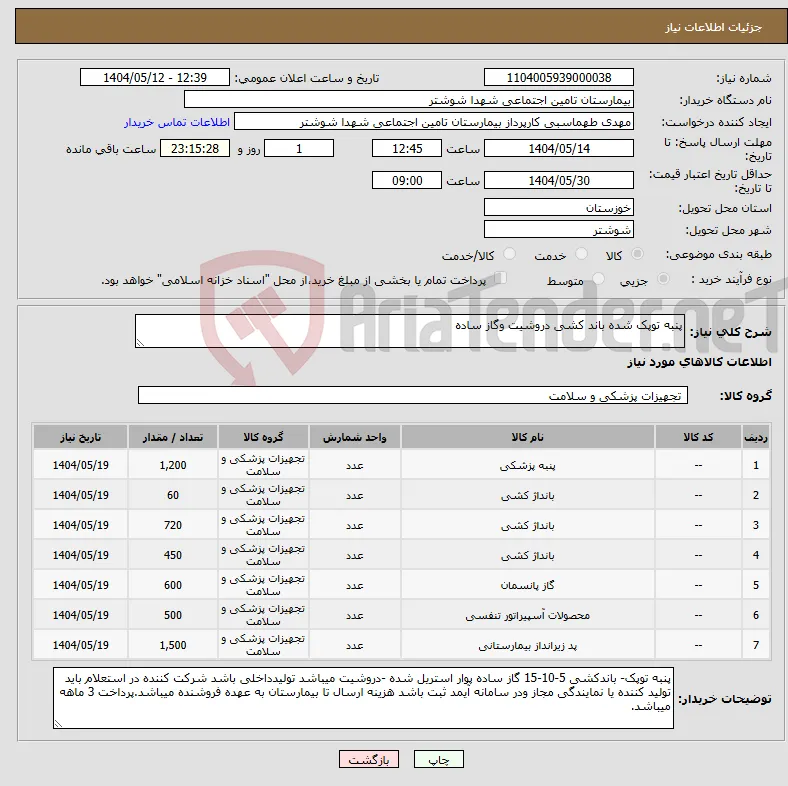Click the اطلاعات کالاهای مورد نیاز heading
The image size is (788, 786).
click(699, 362)
